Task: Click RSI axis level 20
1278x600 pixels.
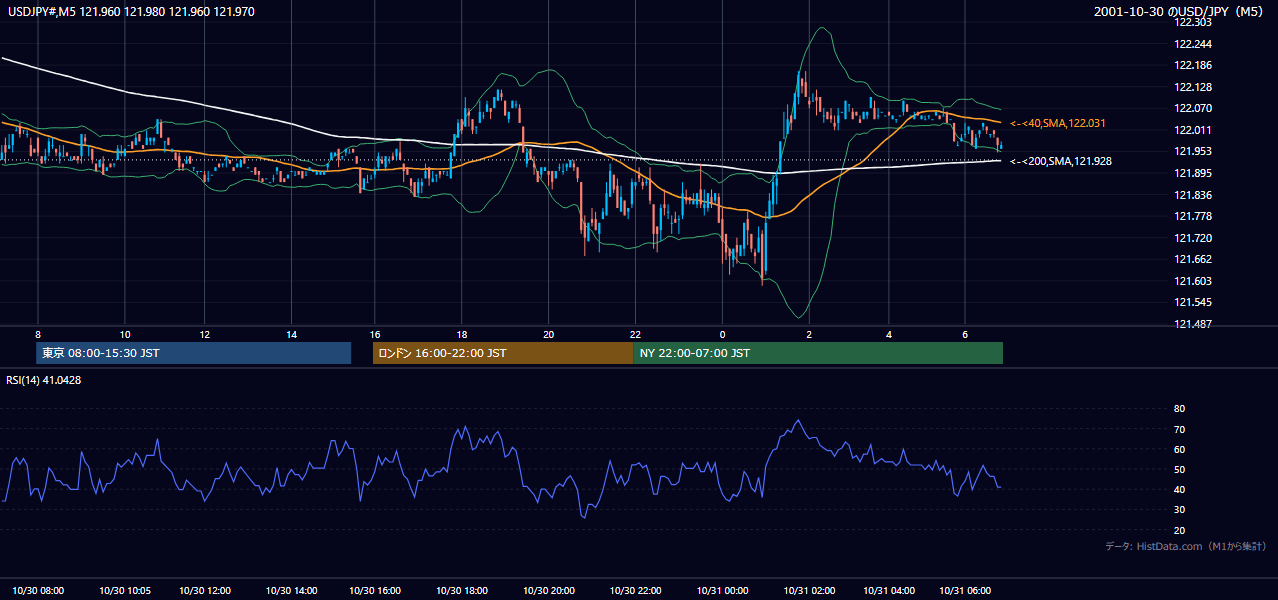Action: pos(1179,530)
